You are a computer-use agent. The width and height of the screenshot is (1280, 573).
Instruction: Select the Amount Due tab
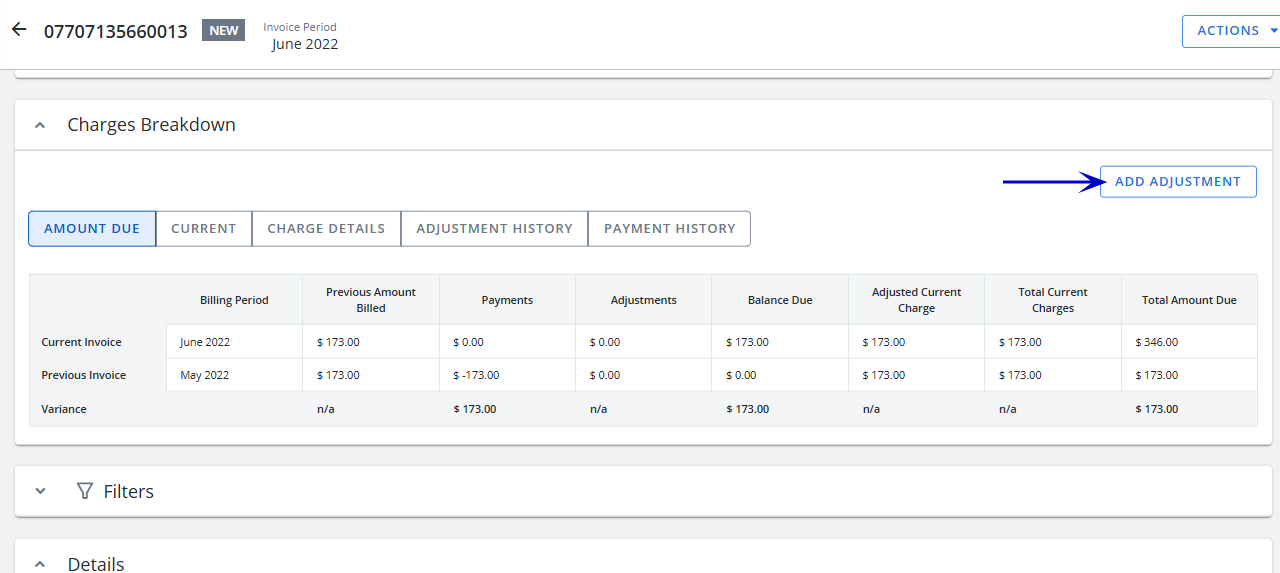(92, 229)
